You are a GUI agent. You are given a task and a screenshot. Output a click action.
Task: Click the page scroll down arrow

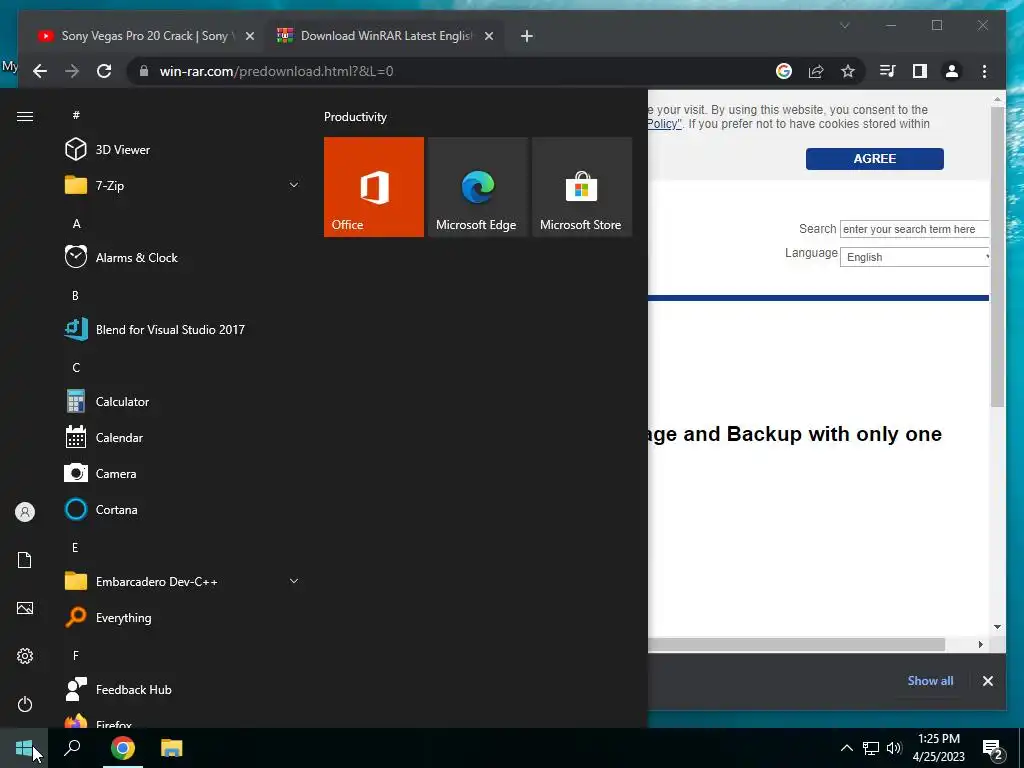[x=997, y=627]
